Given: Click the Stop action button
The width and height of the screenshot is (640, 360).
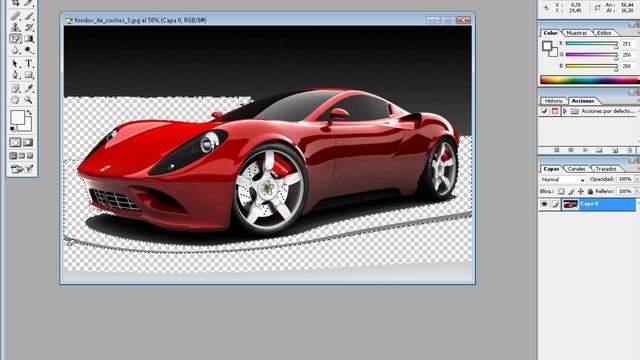Looking at the screenshot, I should (556, 150).
